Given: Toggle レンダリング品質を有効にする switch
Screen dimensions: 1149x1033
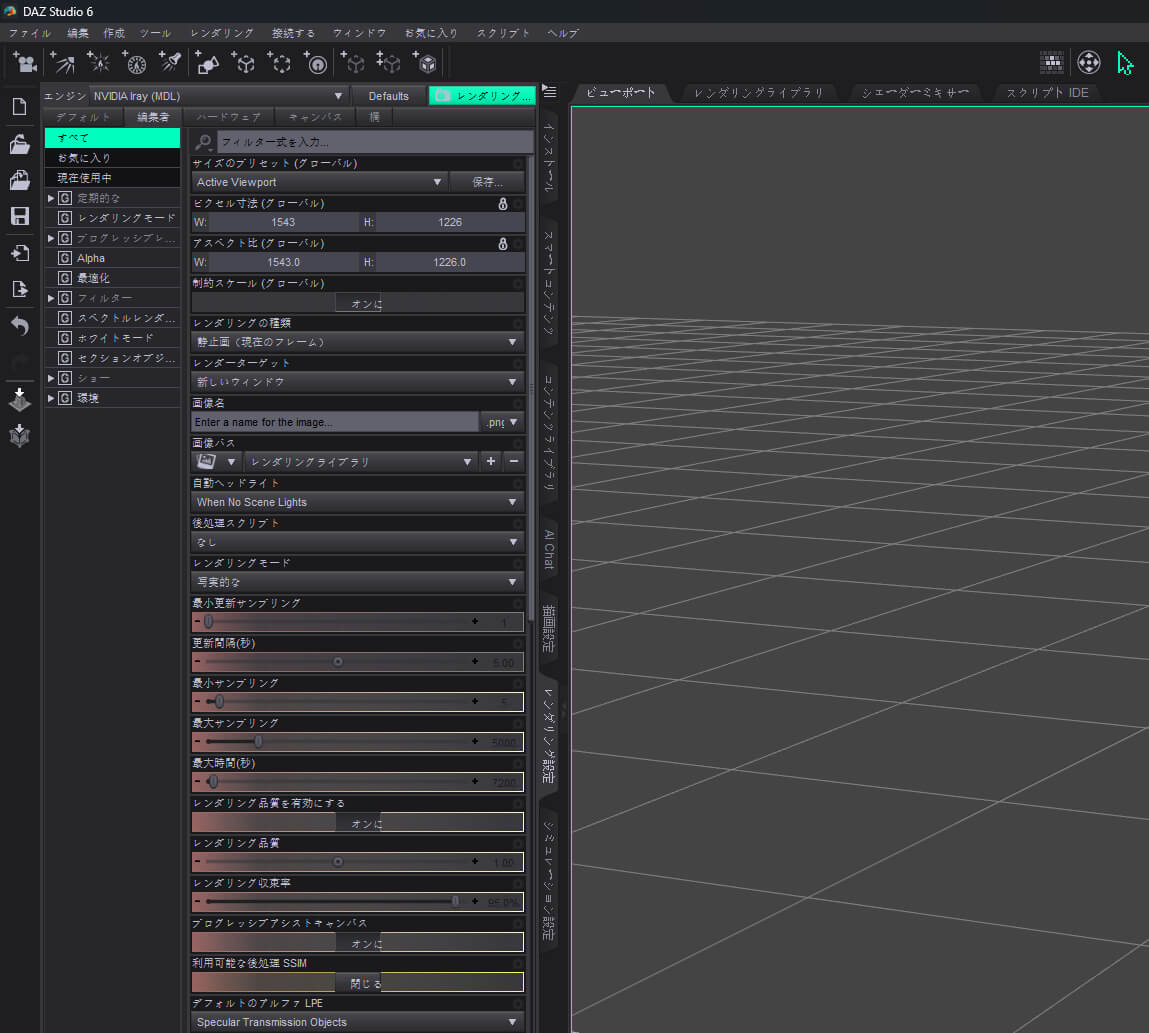Looking at the screenshot, I should 358,823.
